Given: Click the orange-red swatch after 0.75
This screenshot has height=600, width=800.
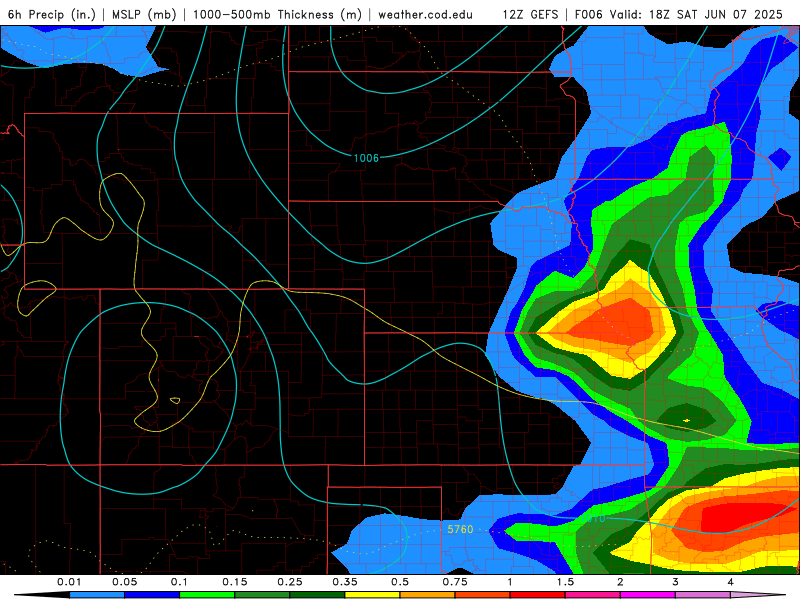Looking at the screenshot, I should [483, 595].
